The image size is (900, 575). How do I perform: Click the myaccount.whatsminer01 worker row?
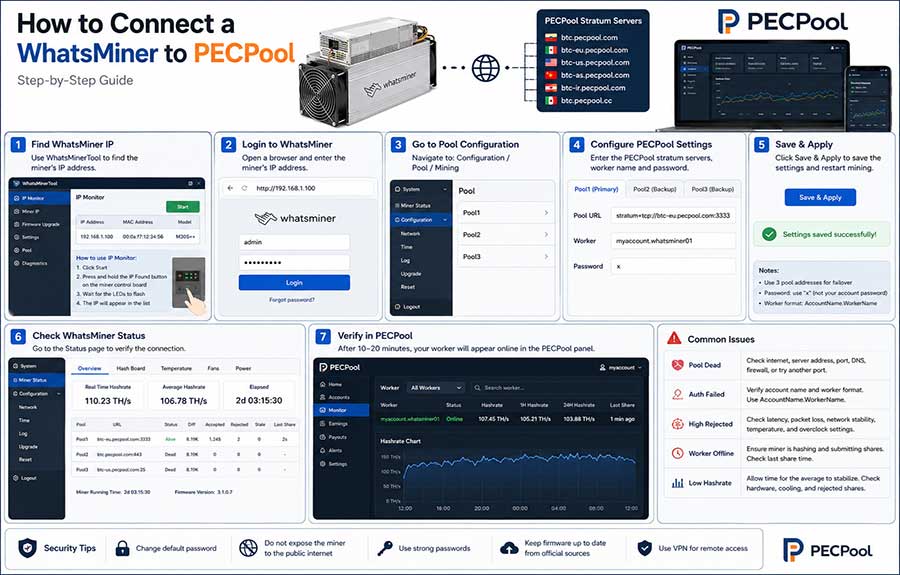pyautogui.click(x=507, y=419)
